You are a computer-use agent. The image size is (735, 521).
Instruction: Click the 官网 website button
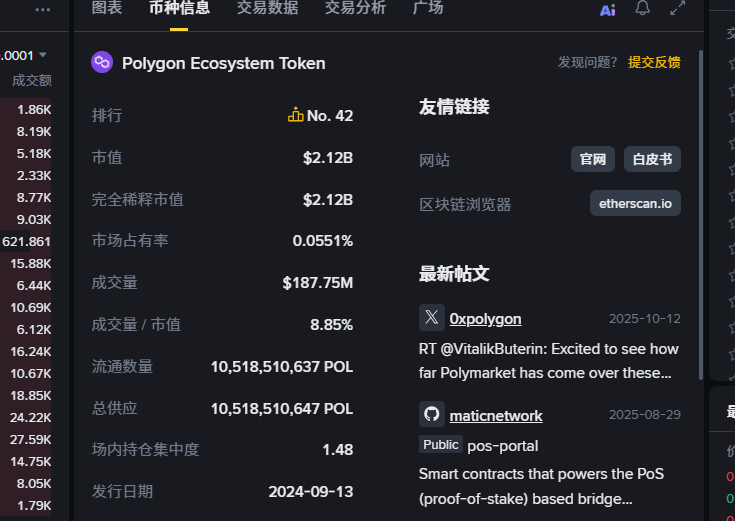tap(593, 159)
